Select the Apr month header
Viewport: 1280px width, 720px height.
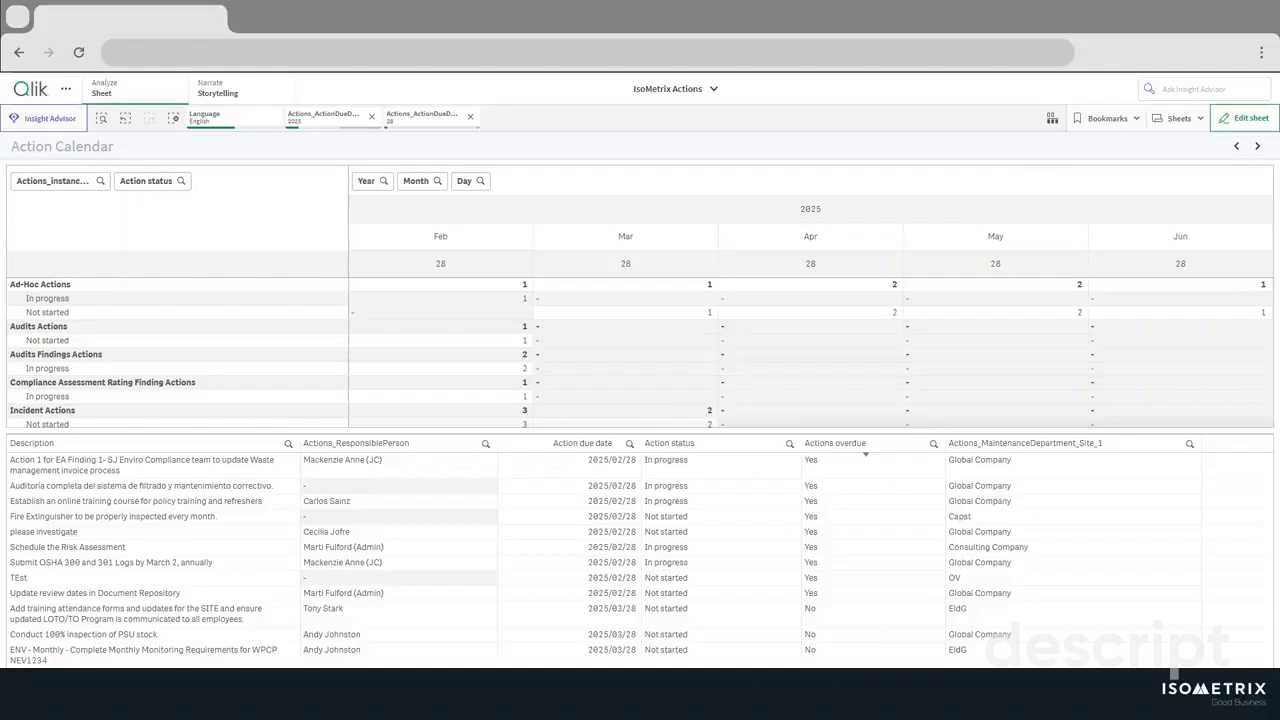(810, 237)
